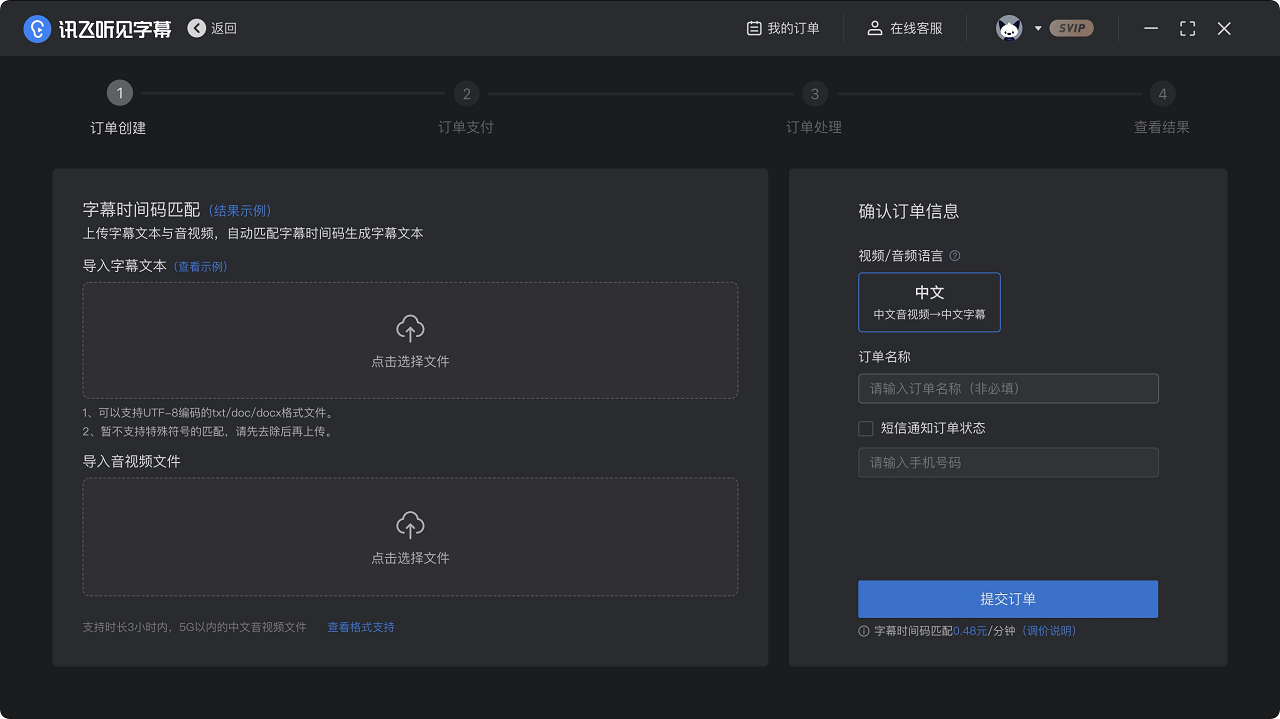Click the cloud upload icon for subtitle text
The width and height of the screenshot is (1280, 719).
click(x=410, y=327)
